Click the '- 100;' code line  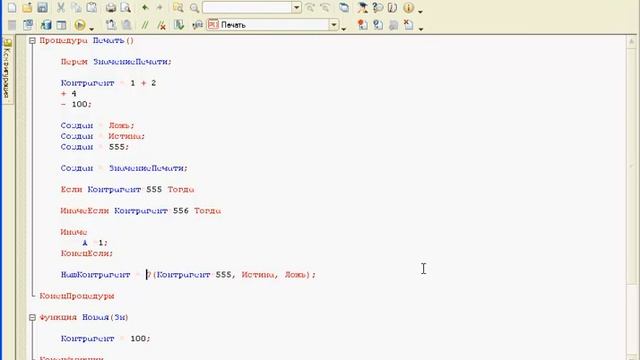click(76, 104)
